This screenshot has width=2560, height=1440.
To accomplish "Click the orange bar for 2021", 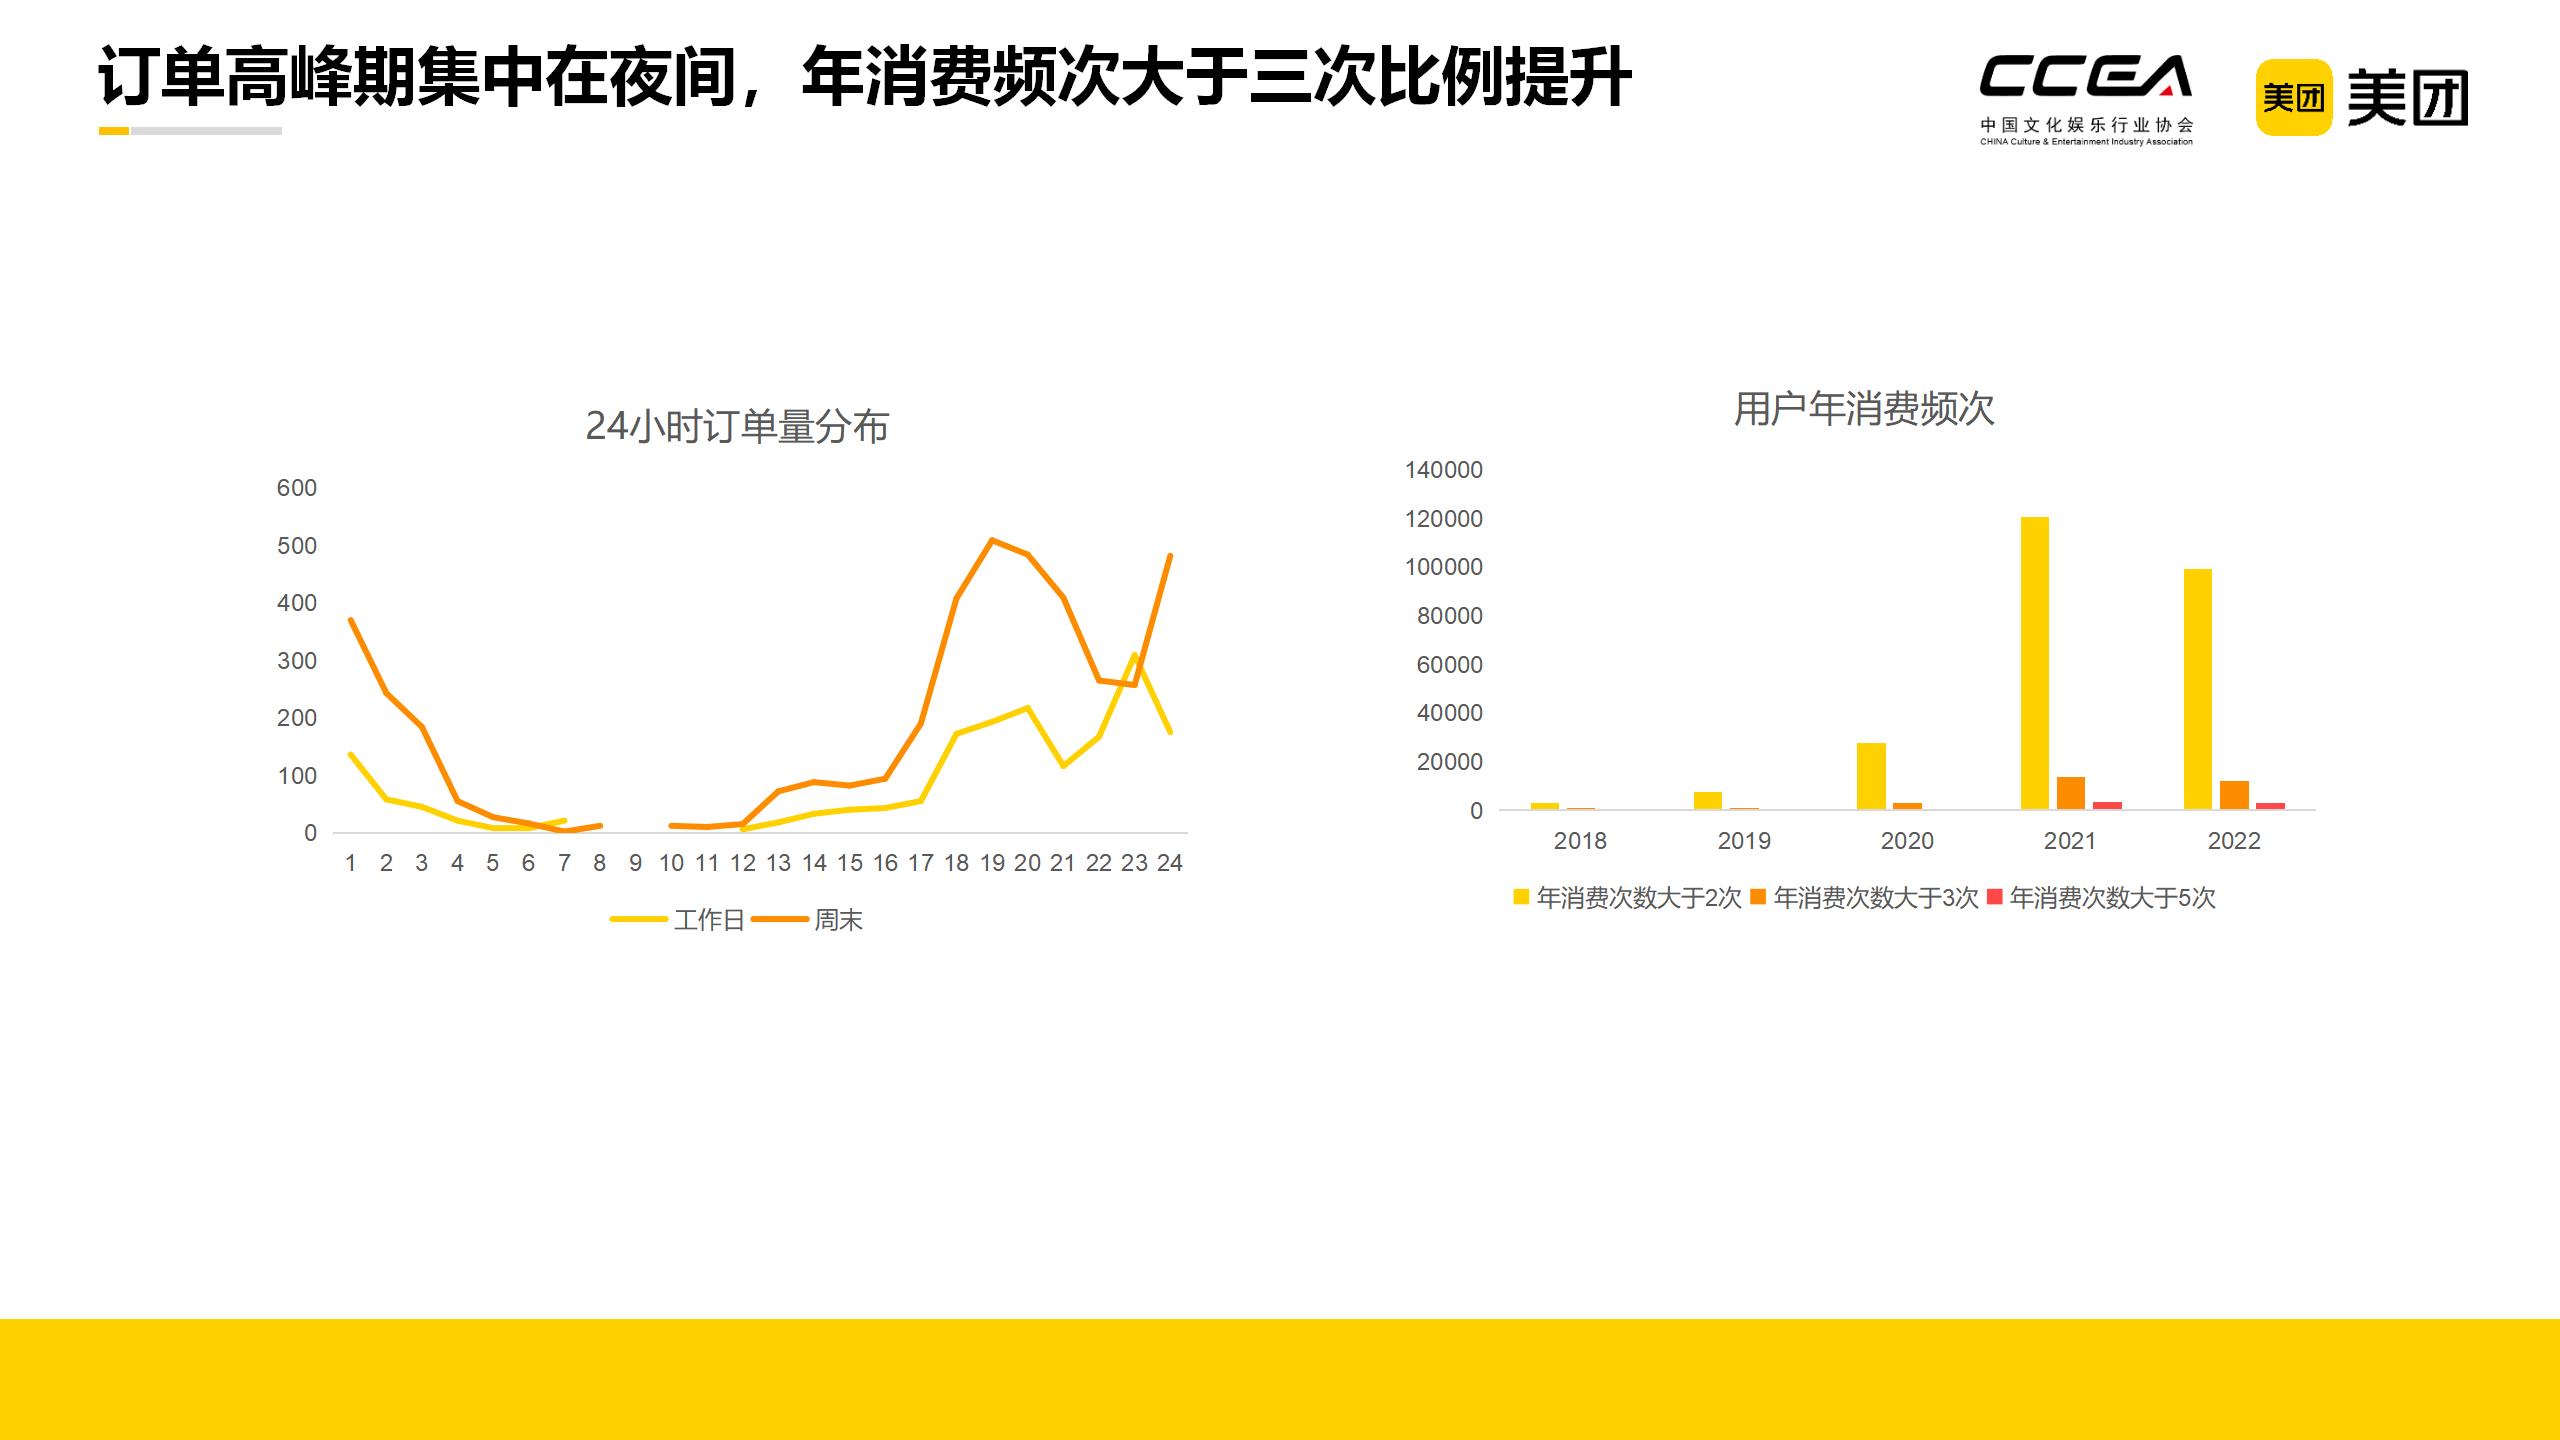I will click(2071, 793).
